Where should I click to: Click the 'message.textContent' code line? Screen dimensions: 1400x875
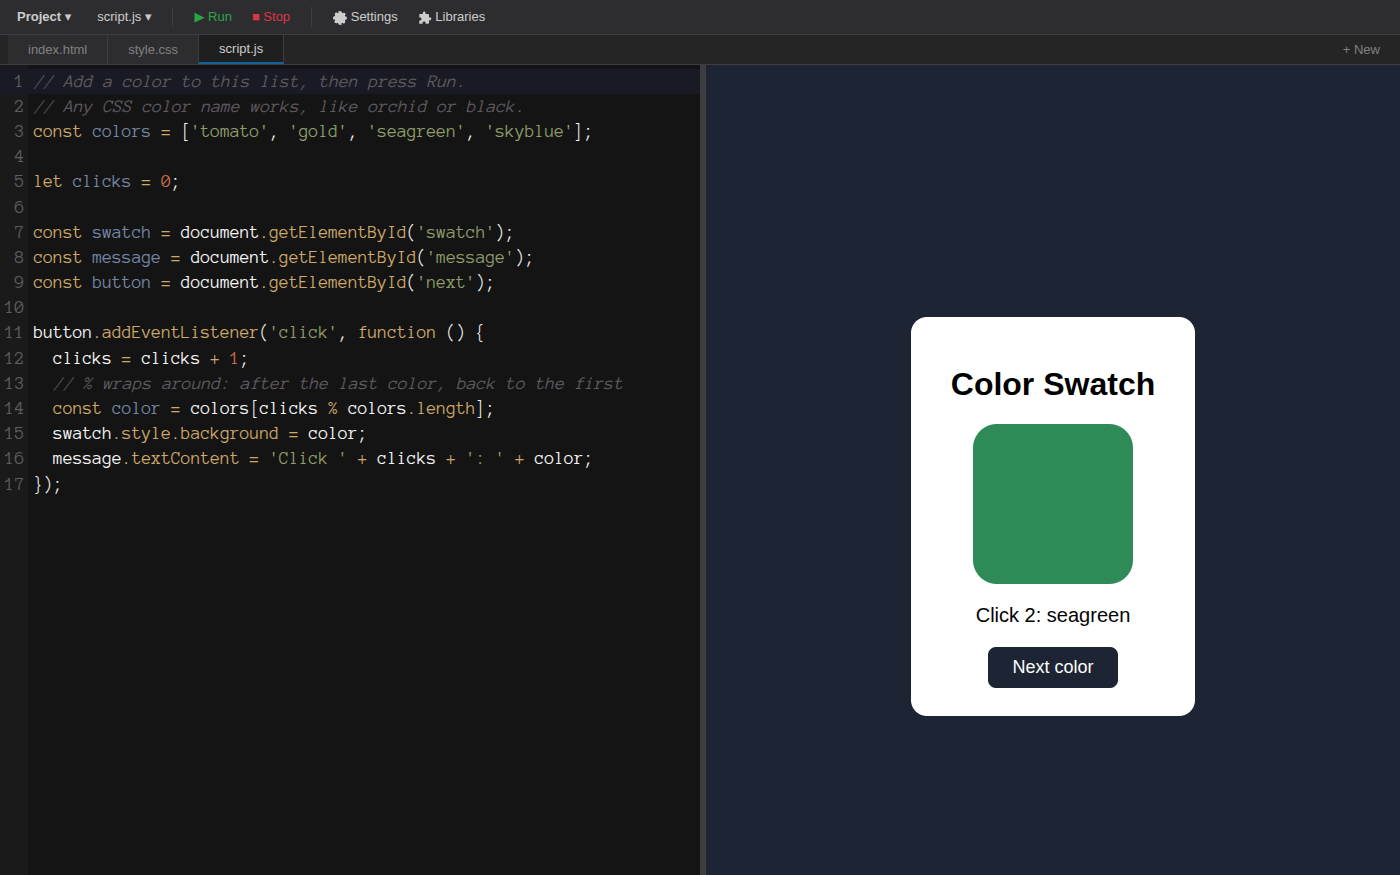pyautogui.click(x=322, y=459)
